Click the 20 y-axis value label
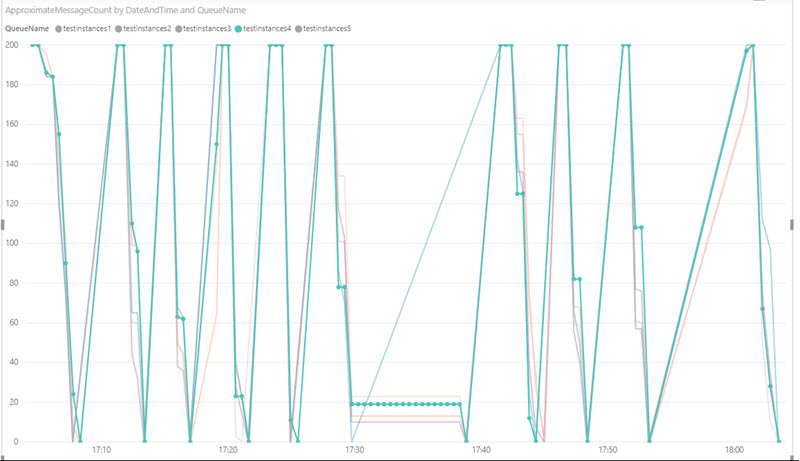This screenshot has height=461, width=800. click(13, 402)
